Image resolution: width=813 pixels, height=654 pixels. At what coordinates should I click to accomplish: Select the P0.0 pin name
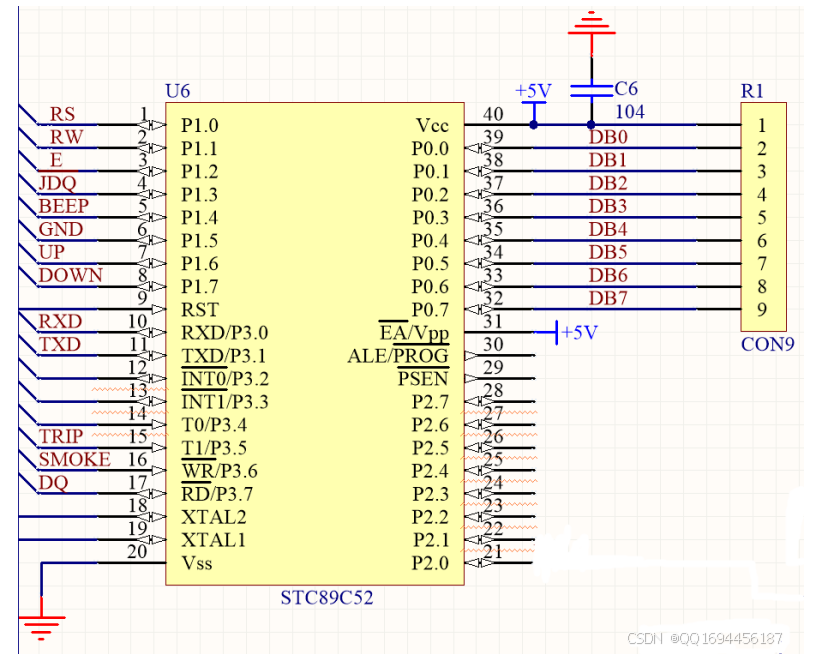[430, 148]
